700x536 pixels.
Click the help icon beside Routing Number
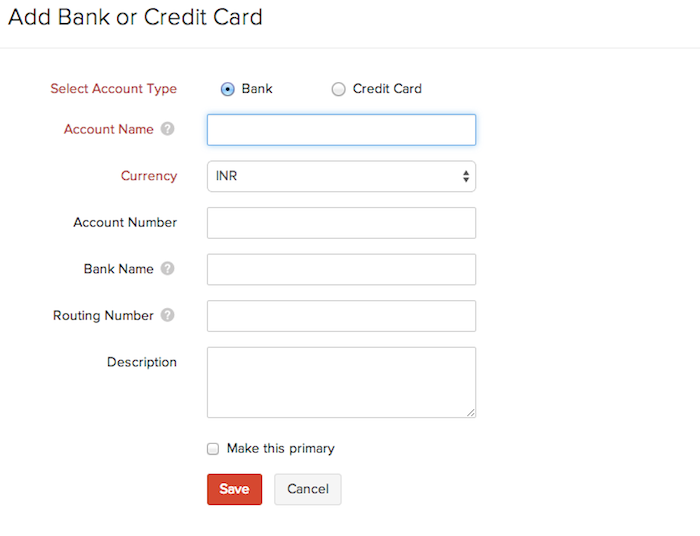pos(167,315)
